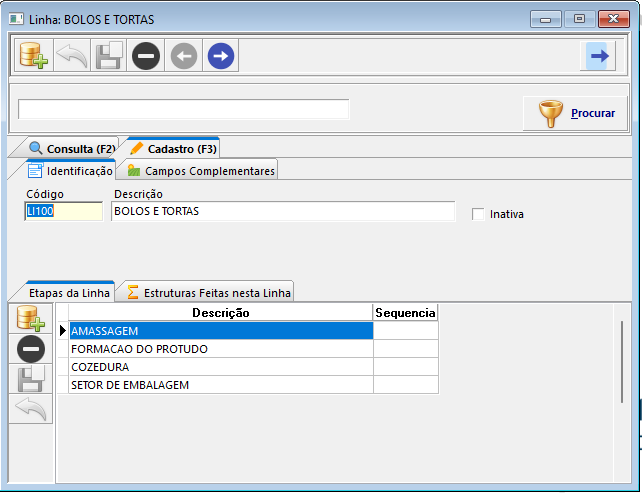The height and width of the screenshot is (493, 642).
Task: Save the record with the top toolbar floppy icon
Action: (109, 55)
